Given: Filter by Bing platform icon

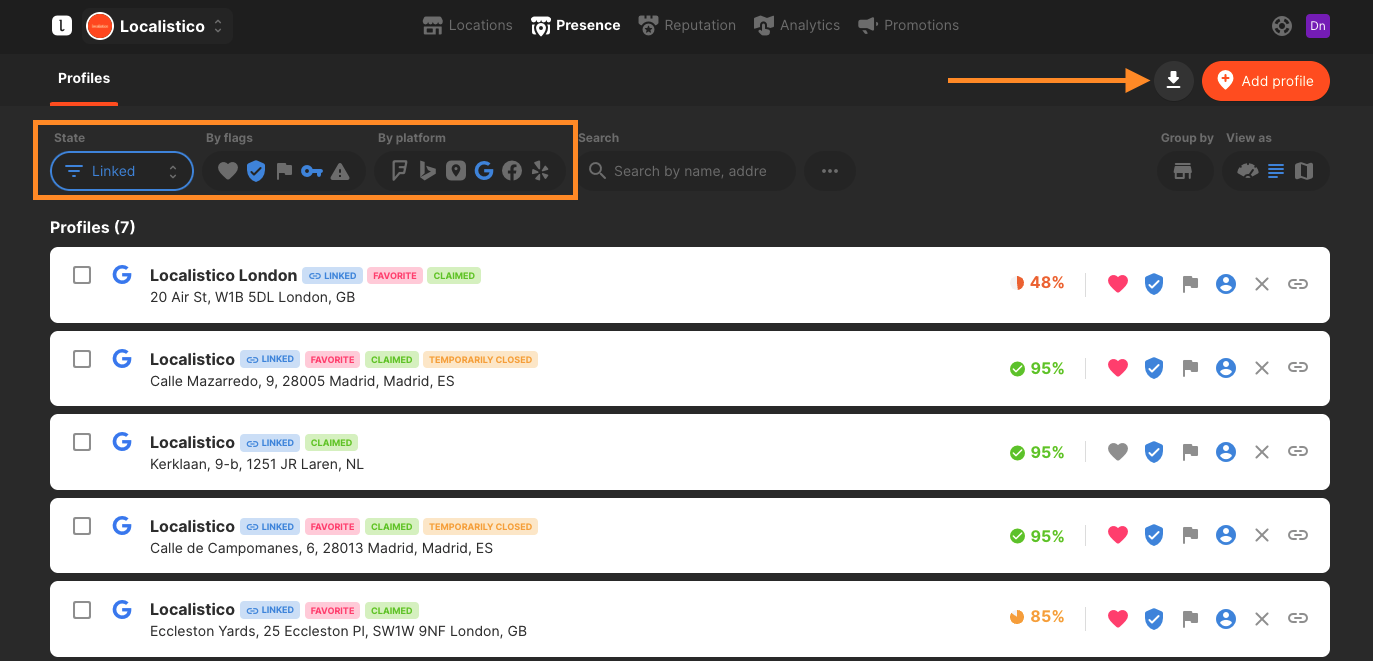Looking at the screenshot, I should pyautogui.click(x=428, y=171).
